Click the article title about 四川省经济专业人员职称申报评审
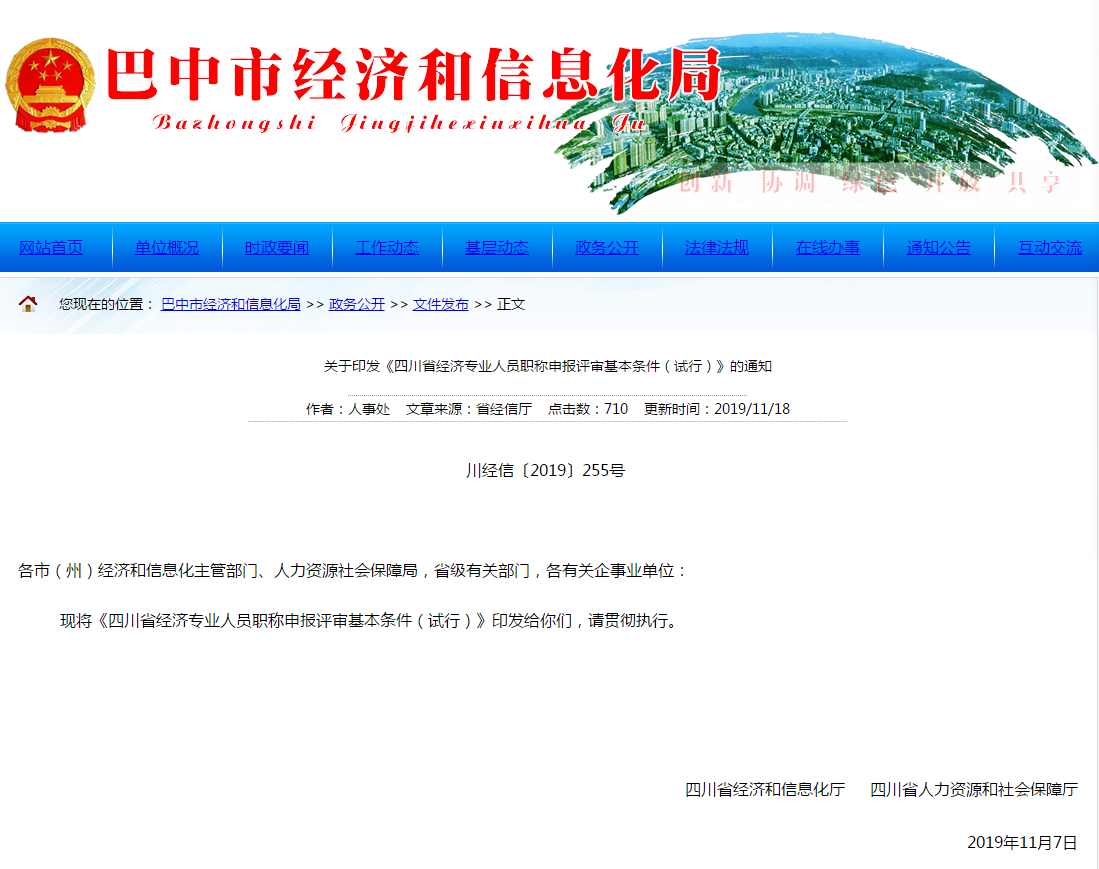 point(548,366)
